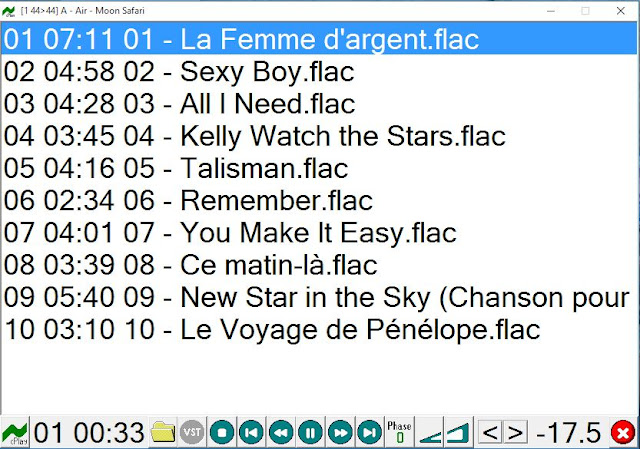This screenshot has height=449, width=640.
Task: Click the cPlay logo icon in the toolbar
Action: pos(15,433)
